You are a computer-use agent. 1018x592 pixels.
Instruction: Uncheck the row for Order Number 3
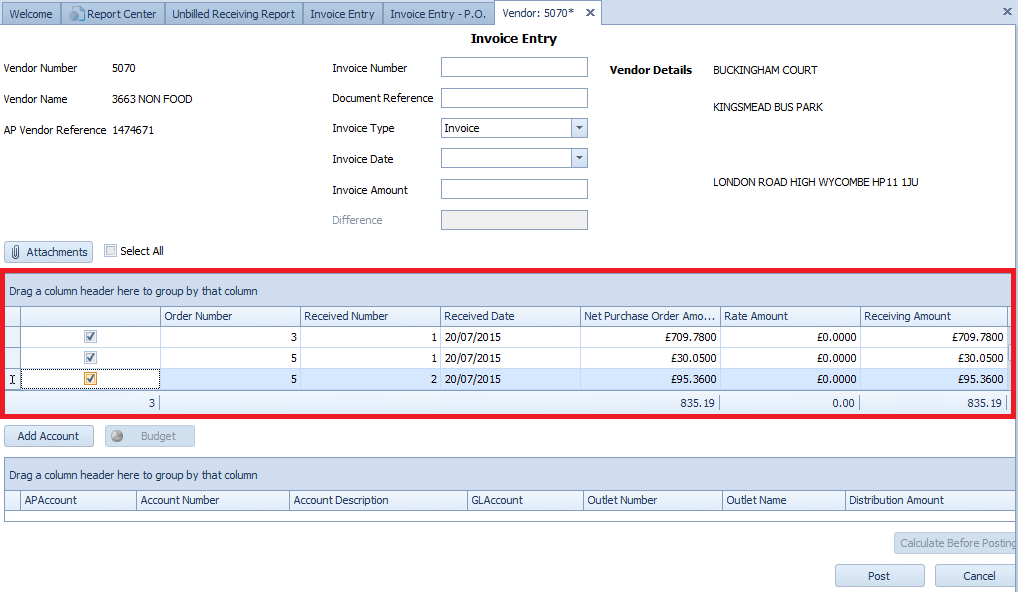tap(91, 337)
